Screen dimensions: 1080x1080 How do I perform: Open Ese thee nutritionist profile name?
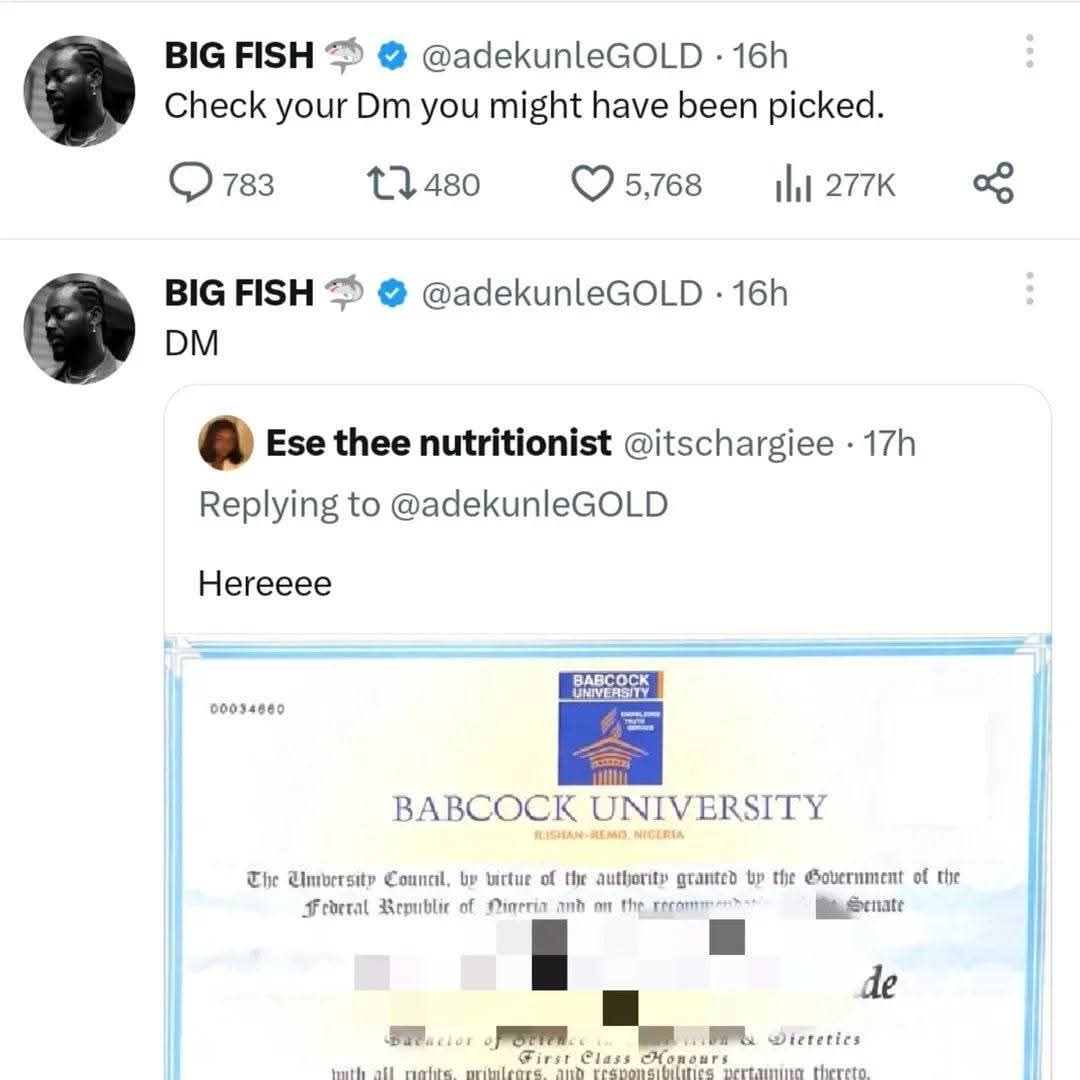coord(439,443)
